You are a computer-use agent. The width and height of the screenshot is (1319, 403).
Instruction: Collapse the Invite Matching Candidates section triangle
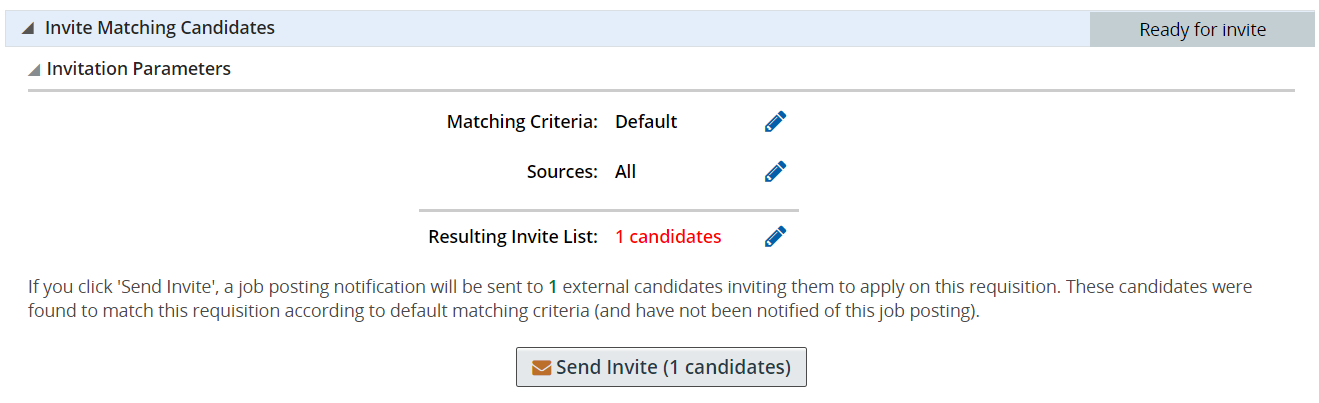[x=28, y=29]
